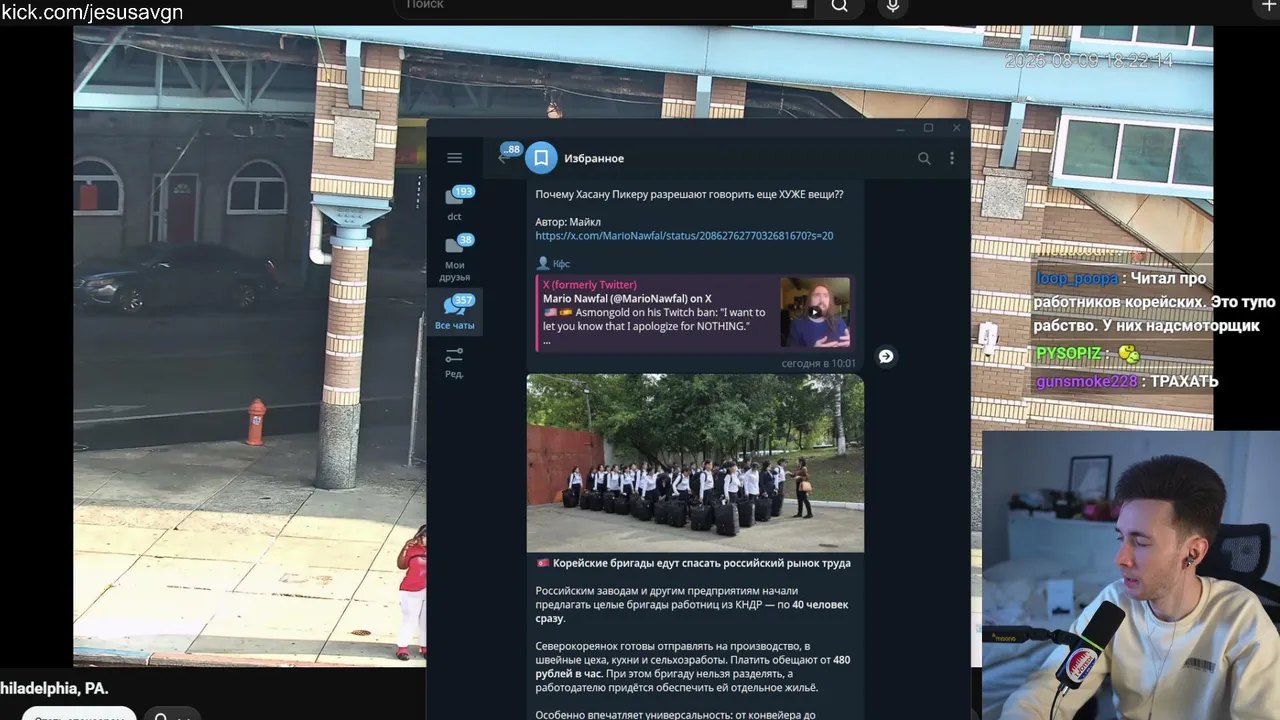1280x720 pixels.
Task: Open the x.com MarioNawfal status link
Action: (684, 236)
